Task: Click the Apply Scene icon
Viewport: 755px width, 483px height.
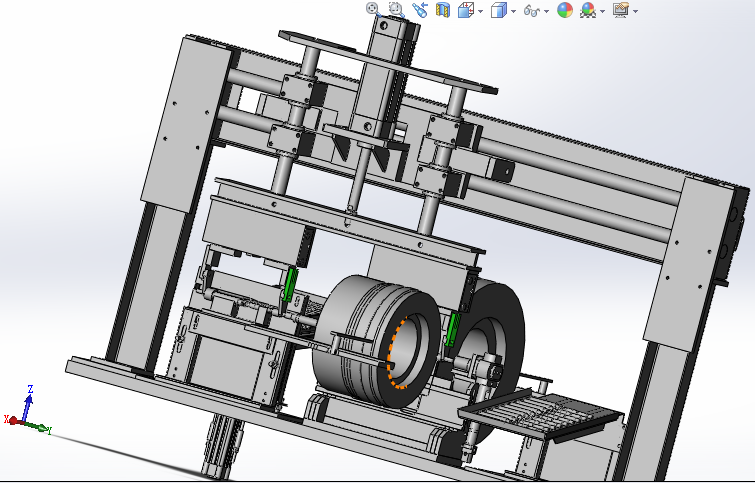Action: (588, 10)
